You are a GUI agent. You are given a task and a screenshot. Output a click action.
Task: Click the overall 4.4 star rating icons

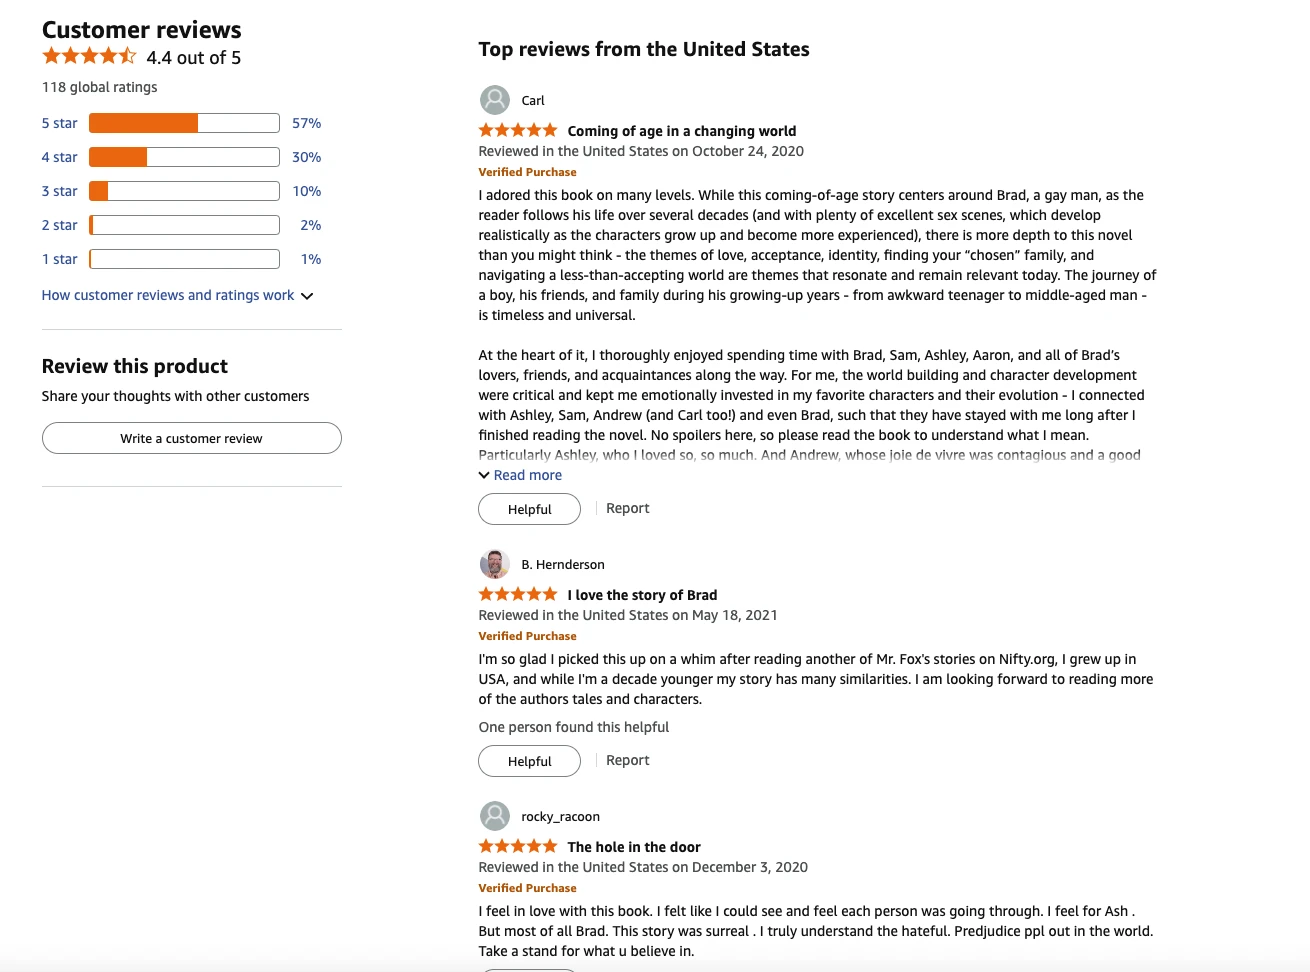(x=89, y=56)
